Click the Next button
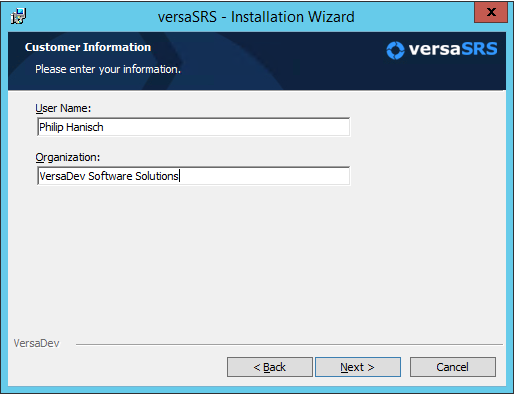Viewport: 514px width, 394px height. [358, 367]
